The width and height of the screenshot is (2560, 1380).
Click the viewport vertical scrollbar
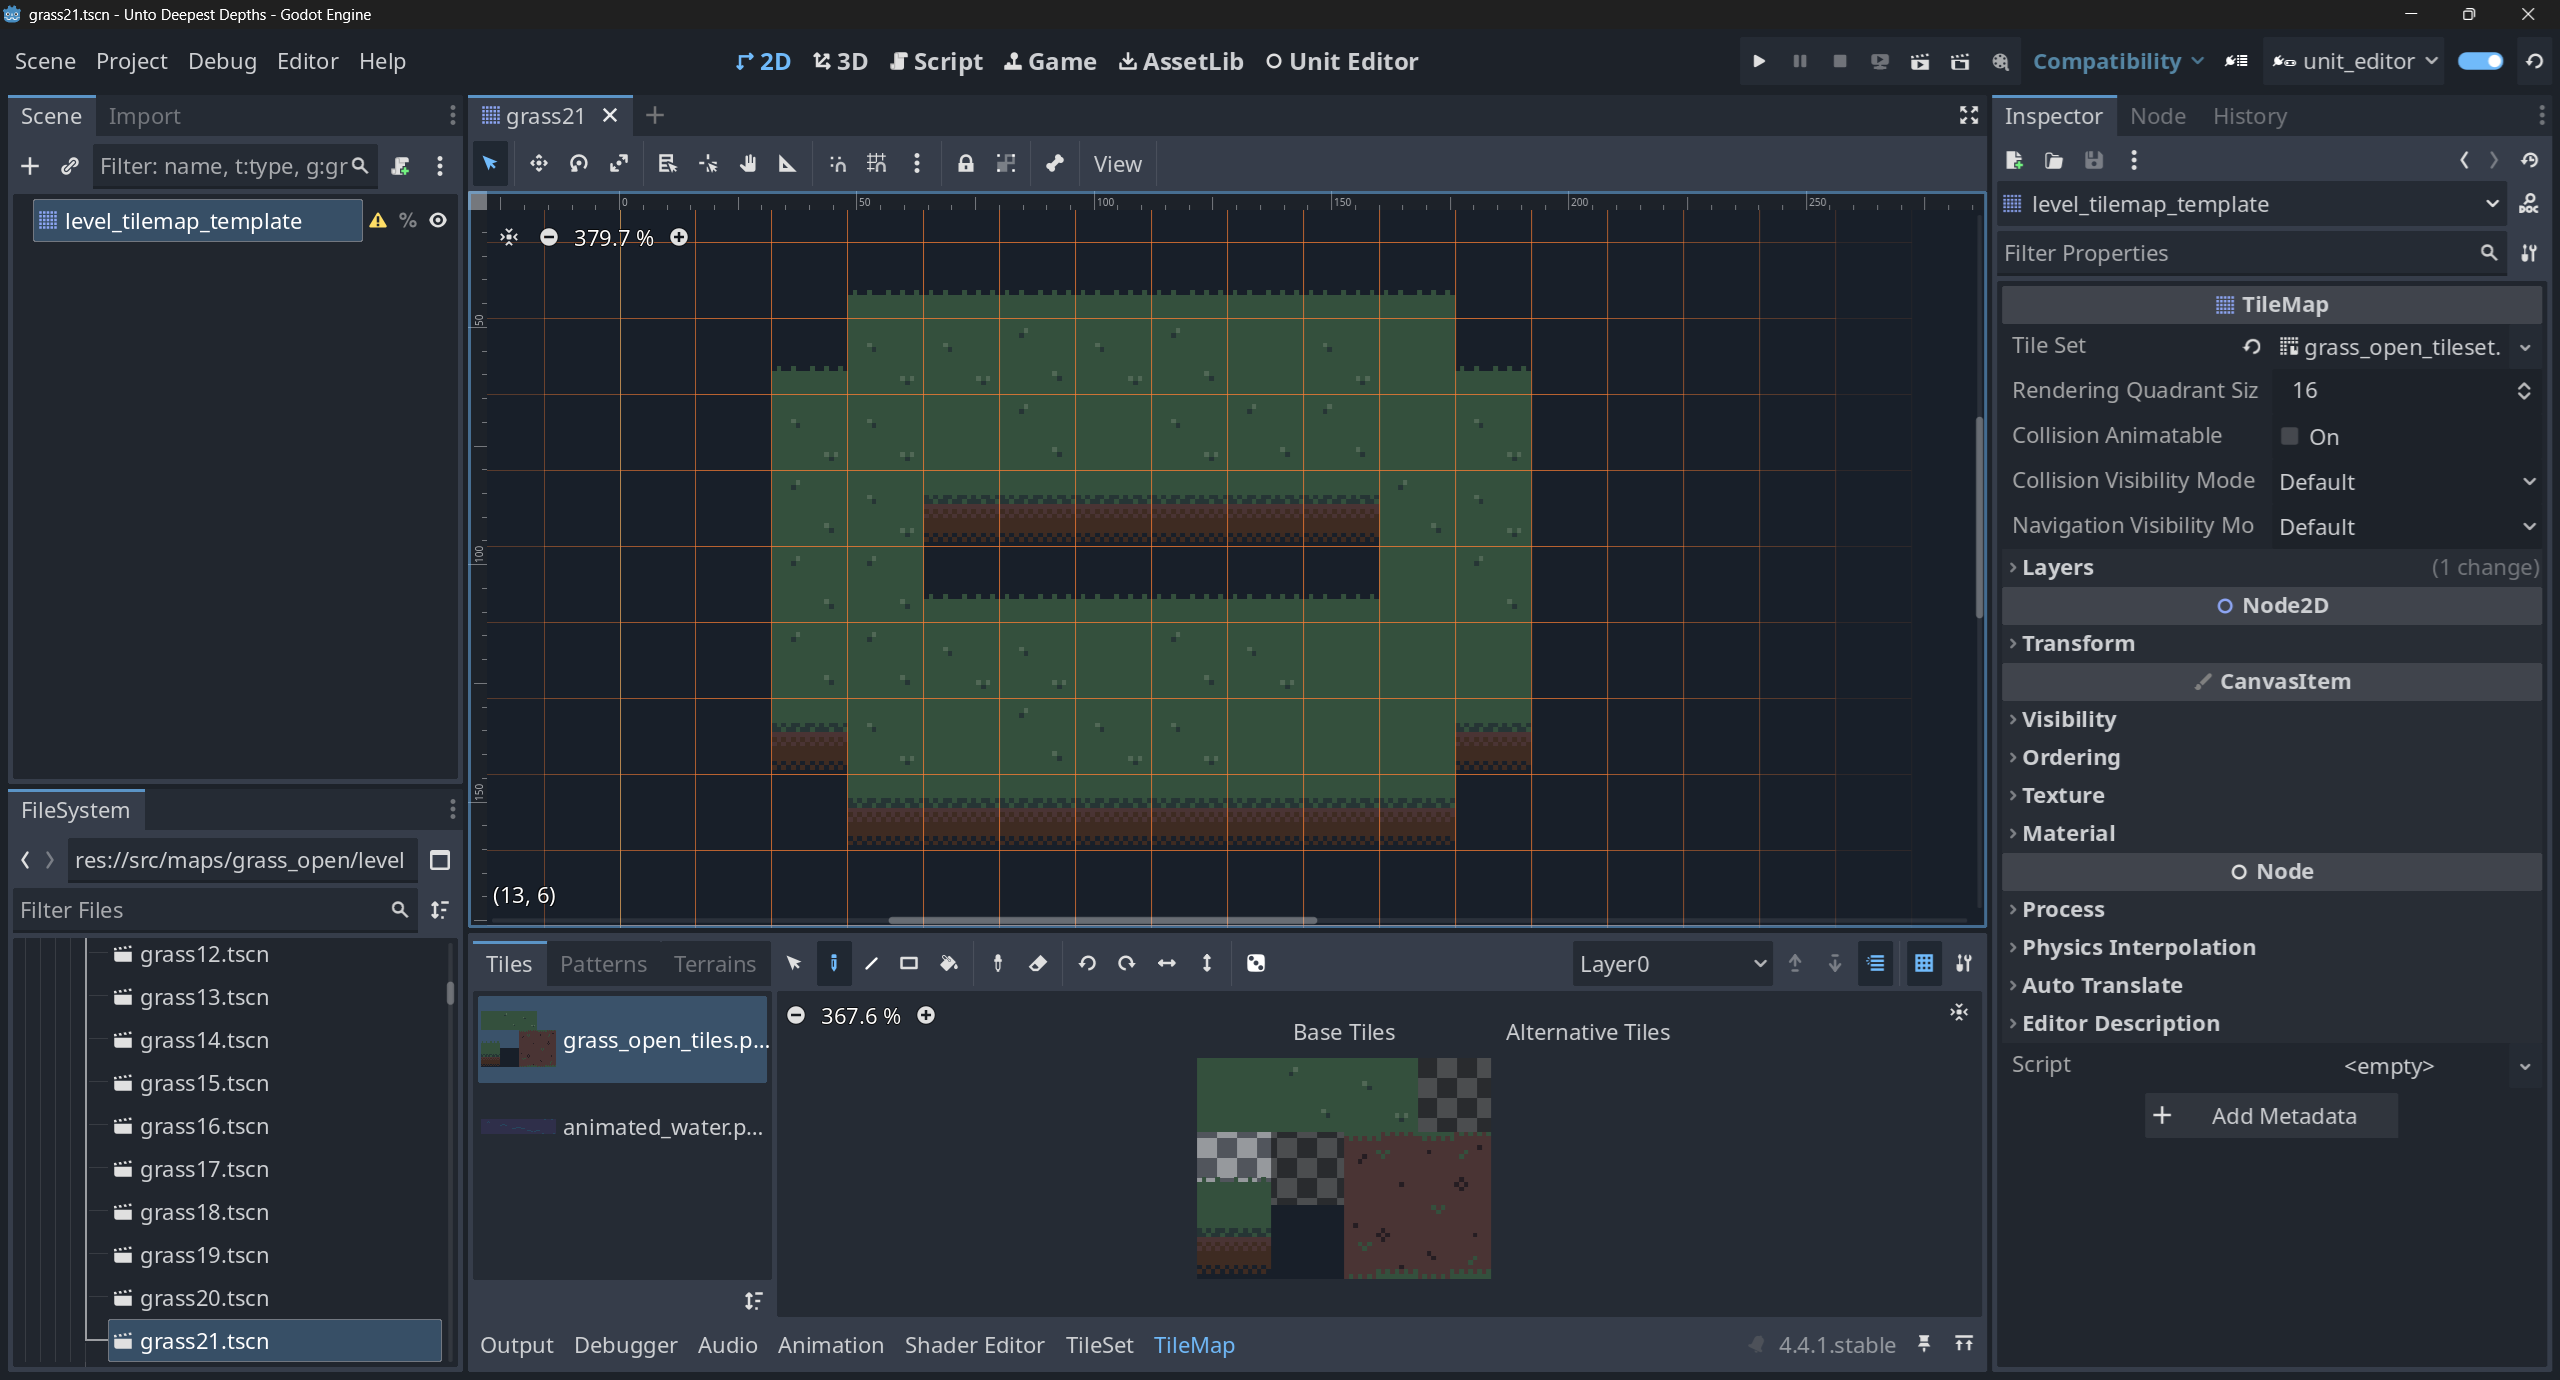coord(1979,516)
